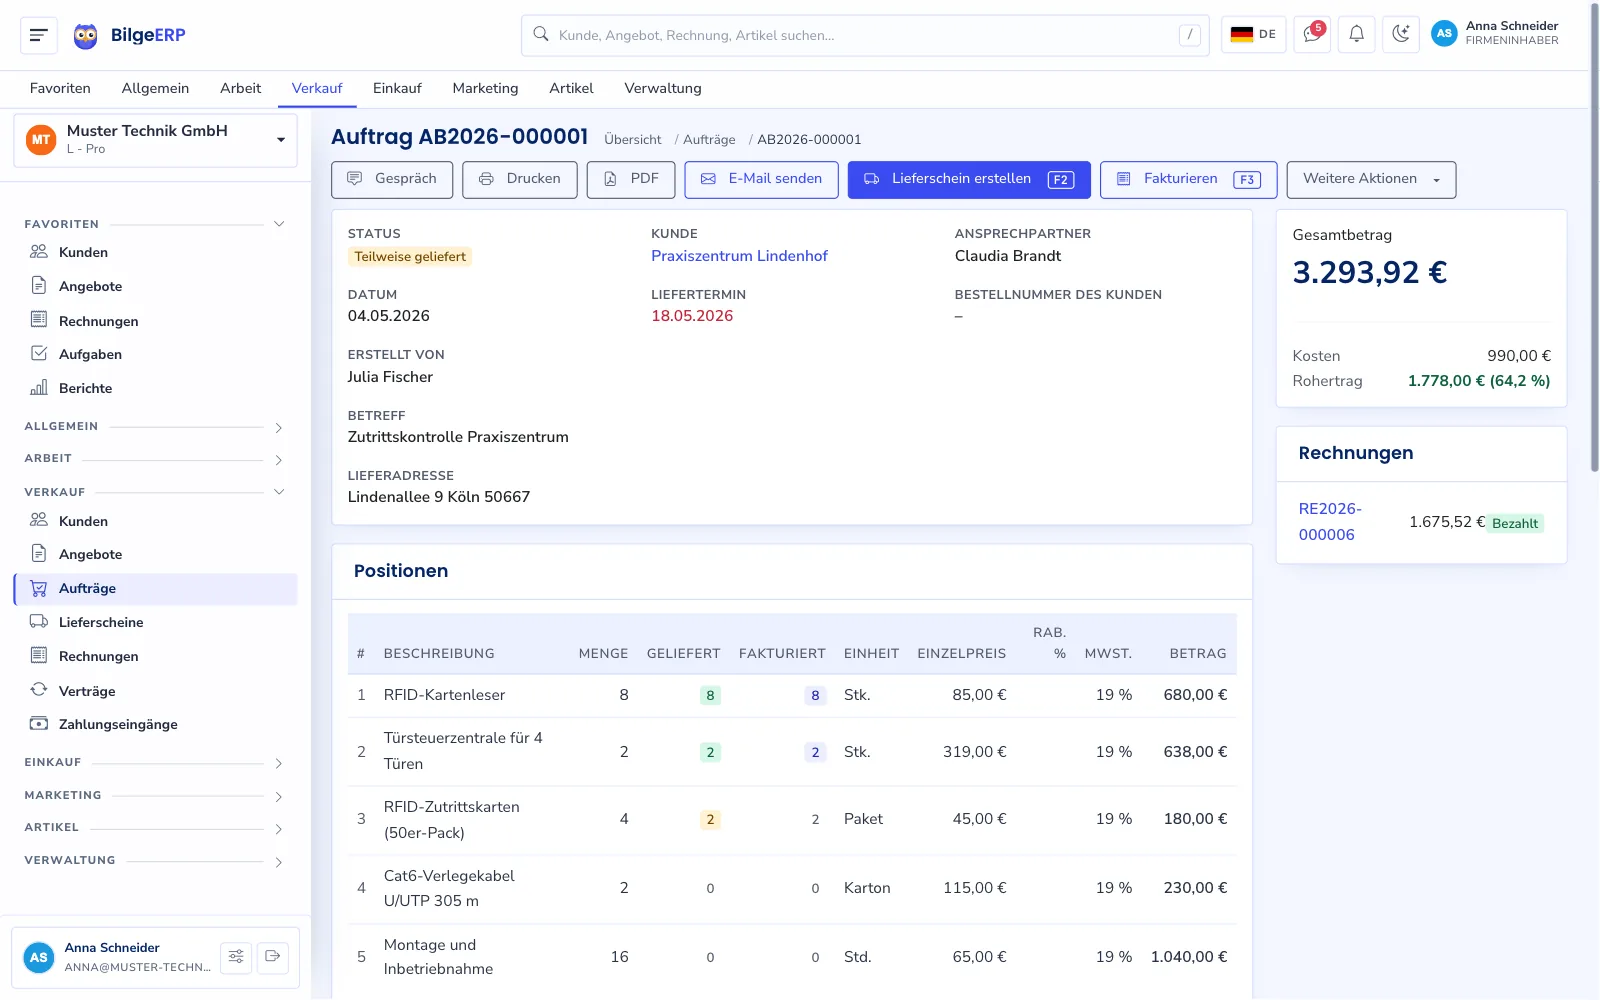
Task: Expand the Einkauf sidebar section
Action: pos(279,763)
